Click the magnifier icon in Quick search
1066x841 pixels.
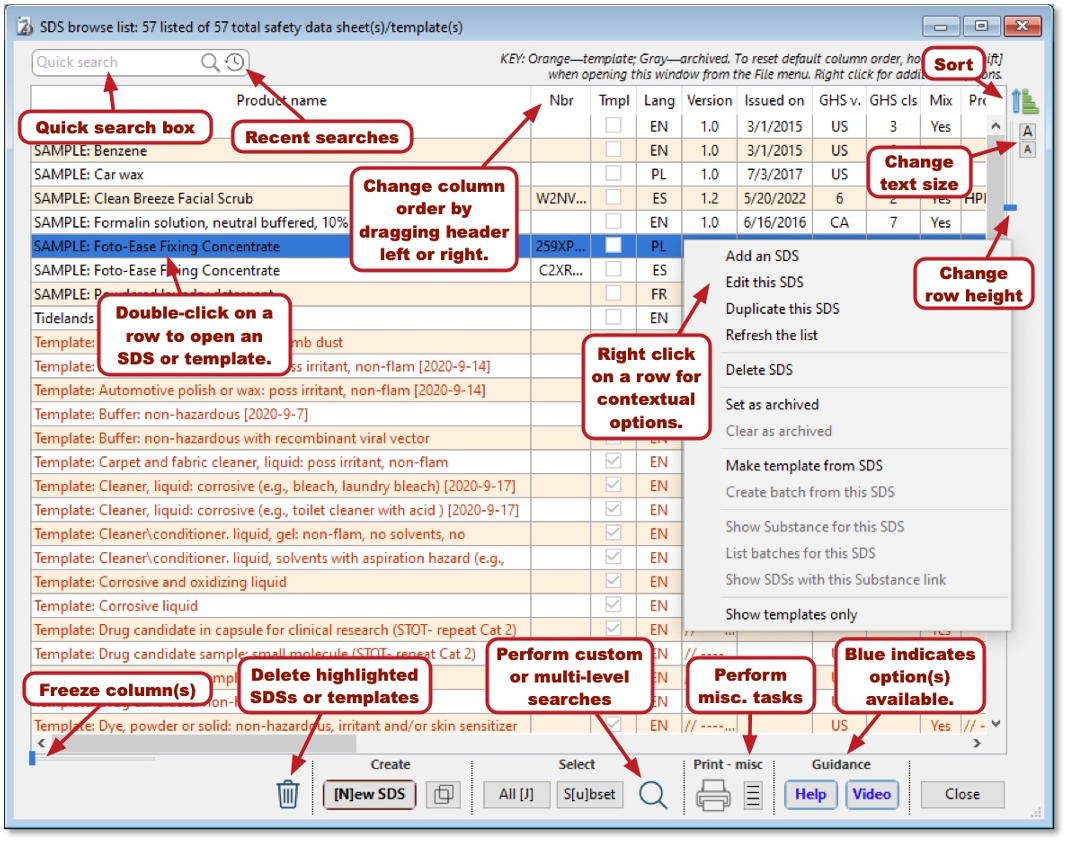coord(210,63)
